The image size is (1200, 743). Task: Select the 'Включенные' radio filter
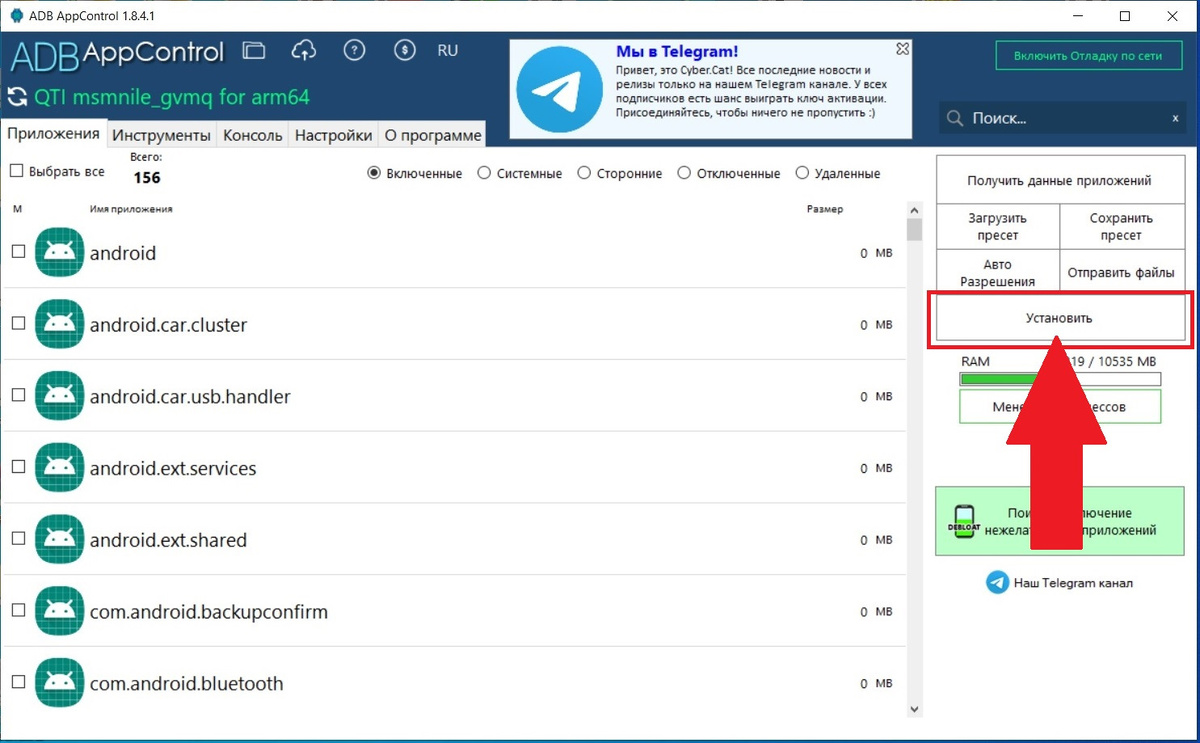coord(374,173)
